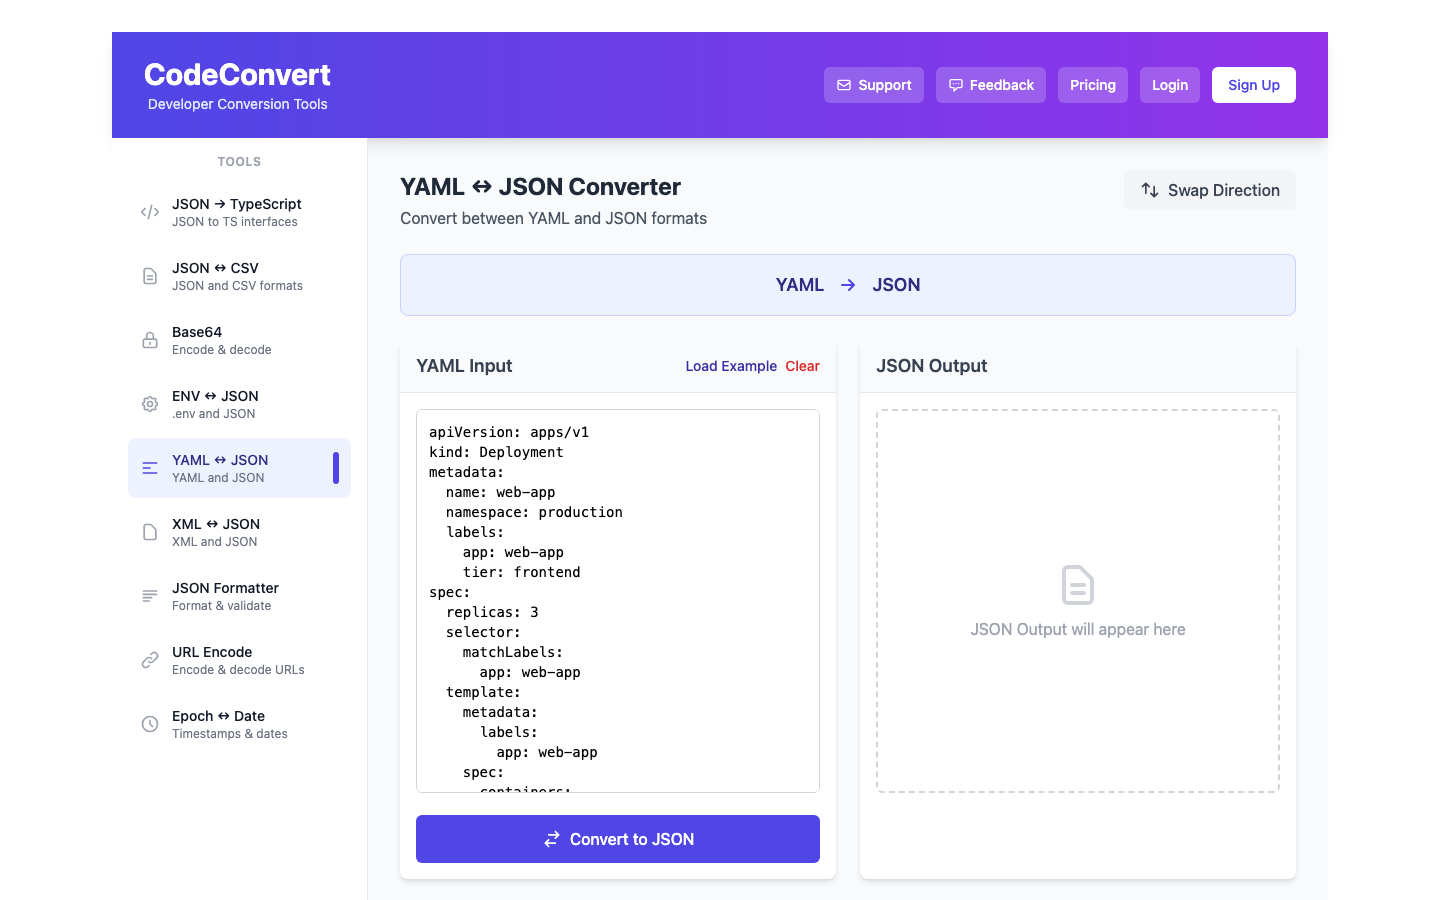Viewport: 1440px width, 900px height.
Task: Click the Feedback speech bubble icon
Action: (957, 85)
